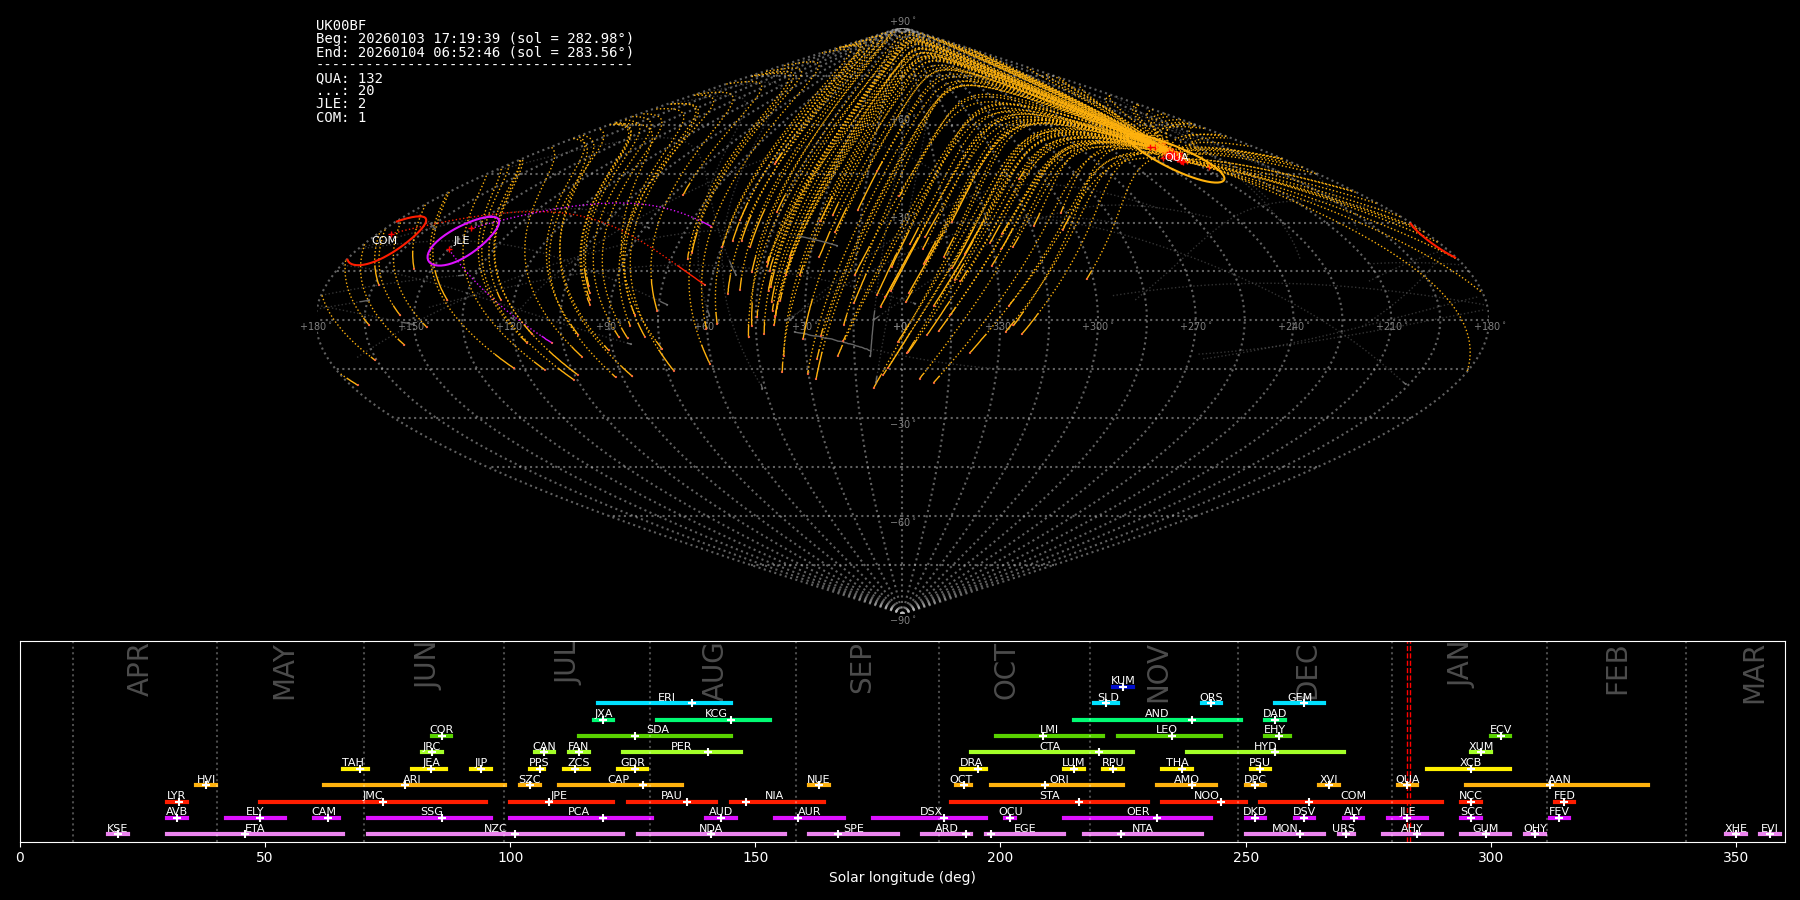Click the STA red shower bar

tap(1049, 802)
